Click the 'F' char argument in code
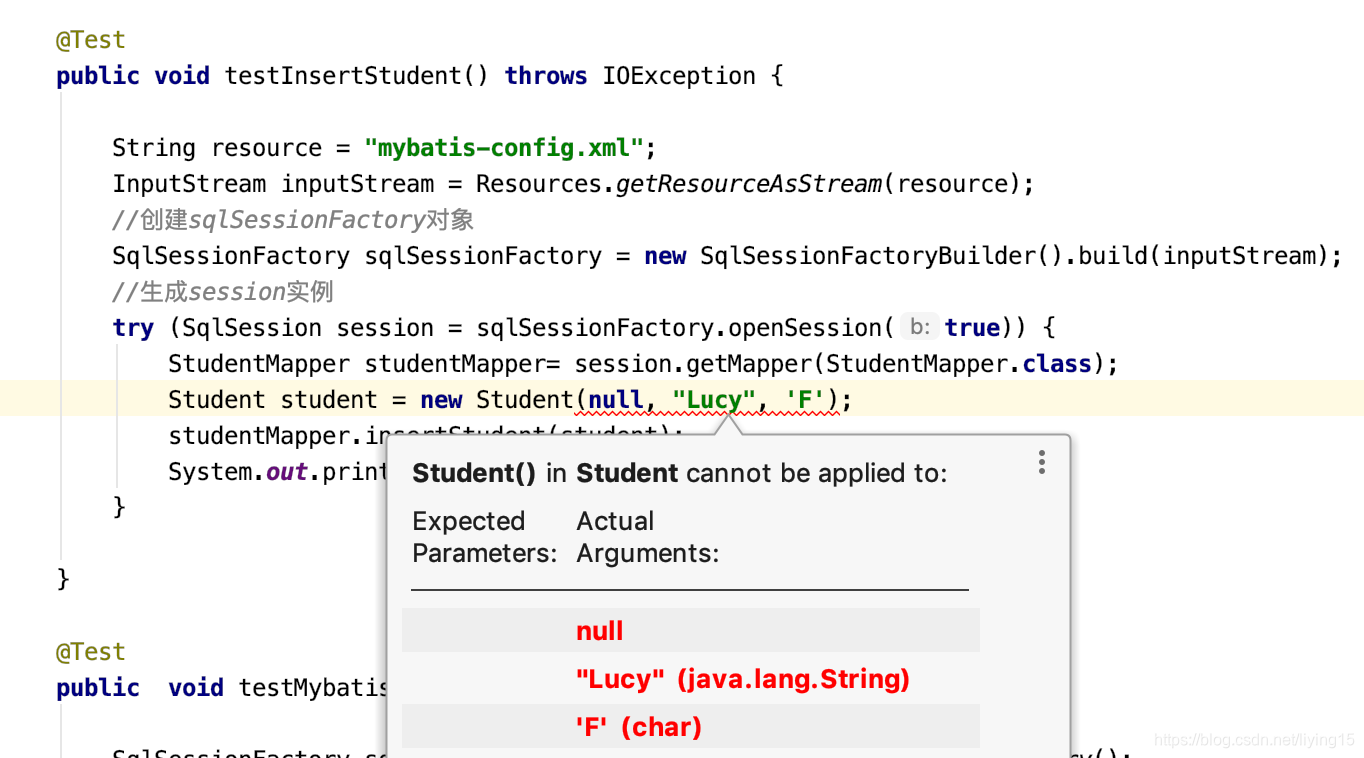Image resolution: width=1364 pixels, height=758 pixels. [805, 400]
